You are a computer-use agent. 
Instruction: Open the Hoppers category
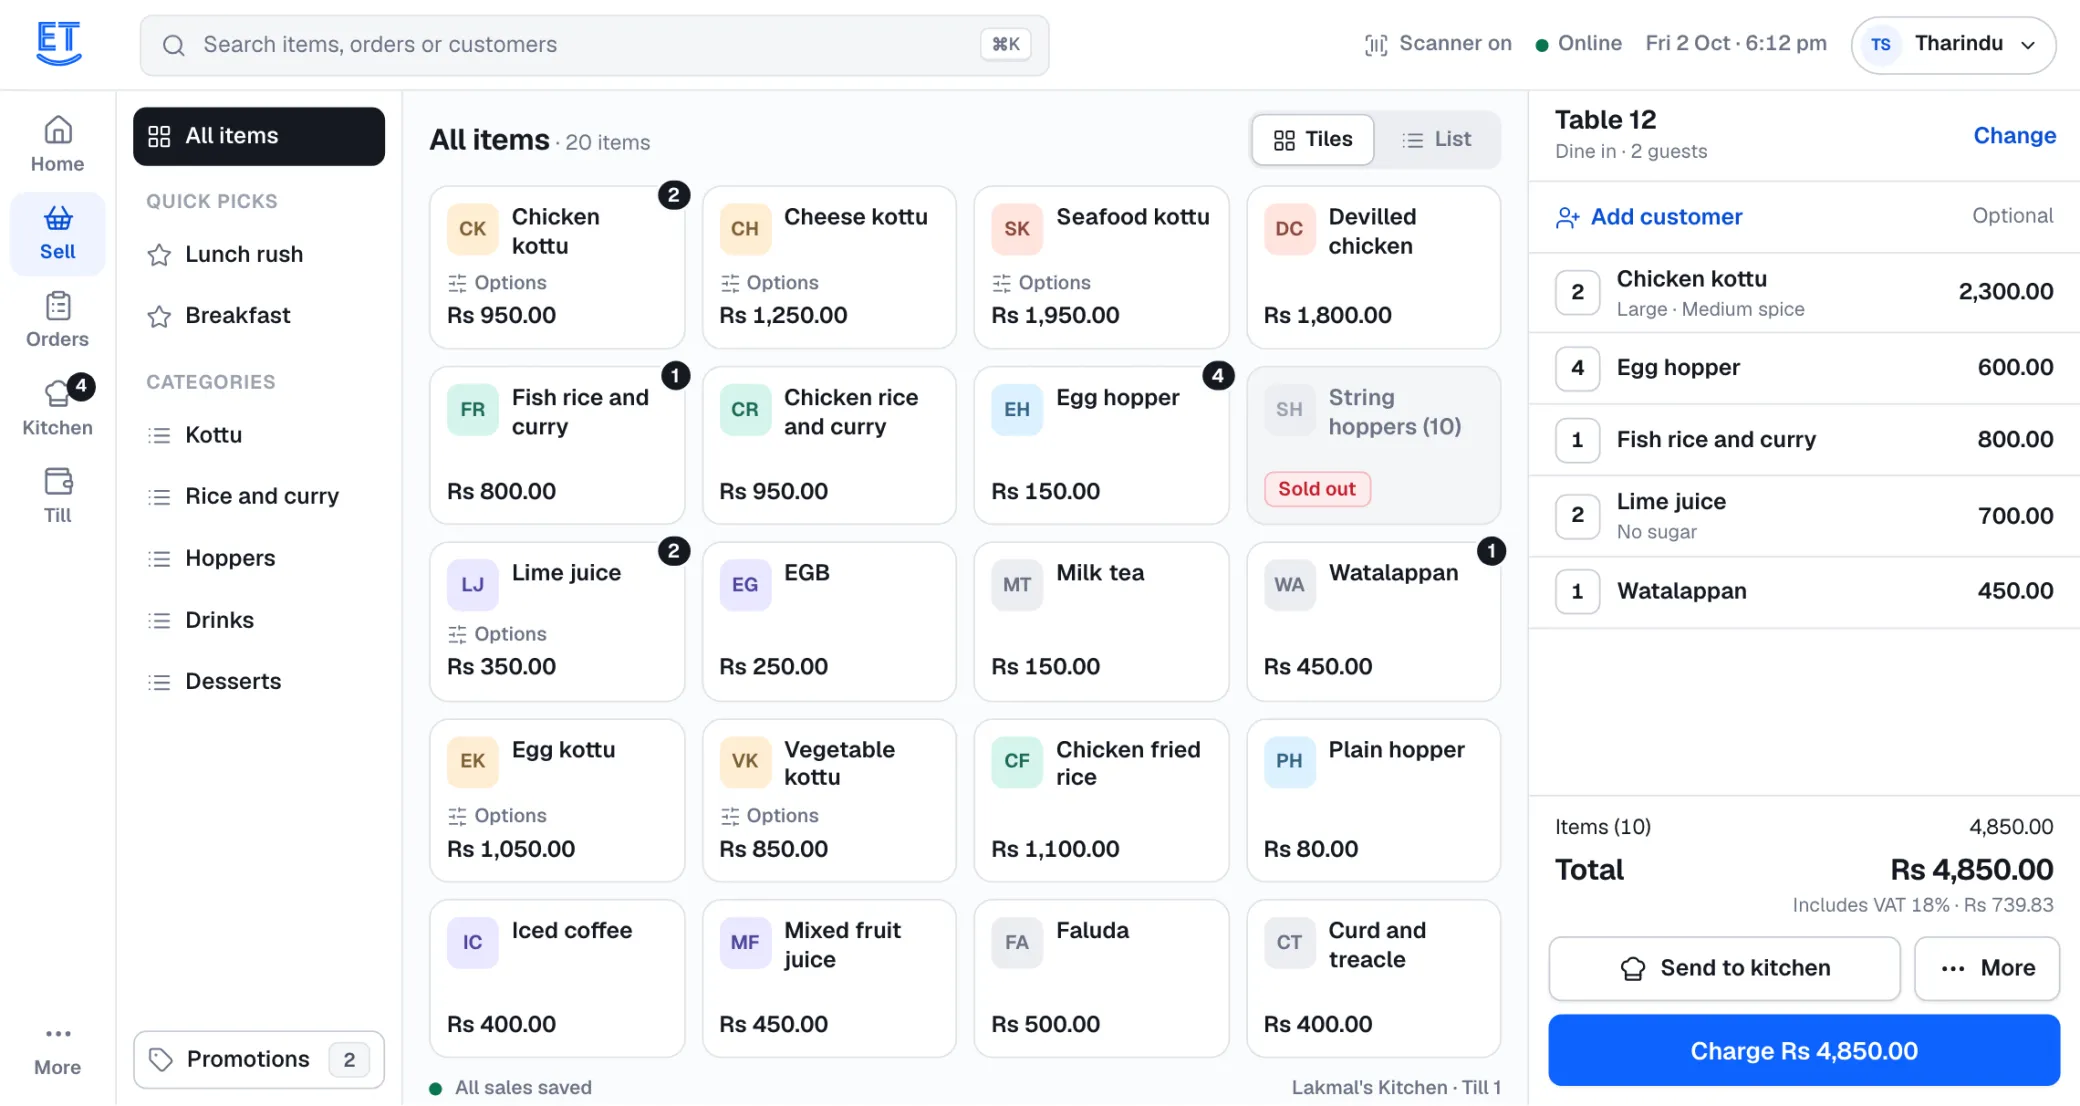(259, 558)
